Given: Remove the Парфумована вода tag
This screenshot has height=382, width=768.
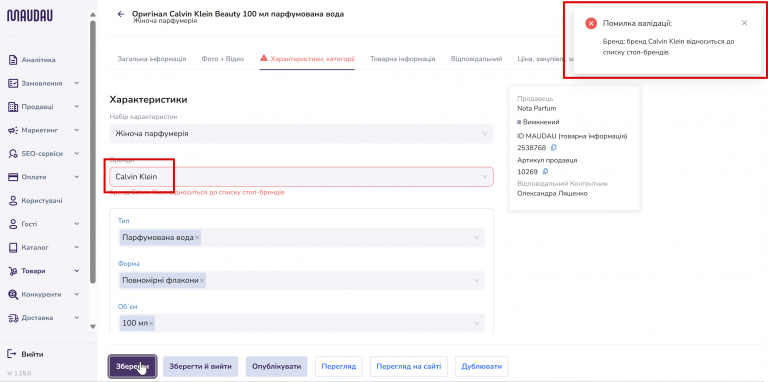Looking at the screenshot, I should [x=197, y=238].
